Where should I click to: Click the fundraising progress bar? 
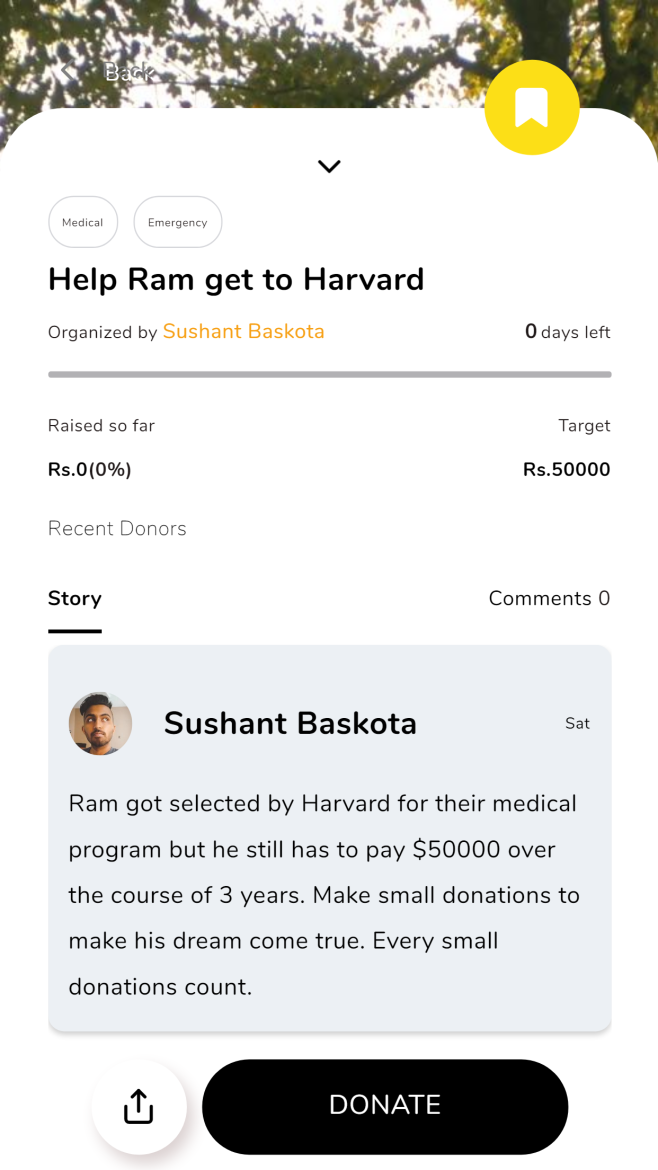point(329,375)
